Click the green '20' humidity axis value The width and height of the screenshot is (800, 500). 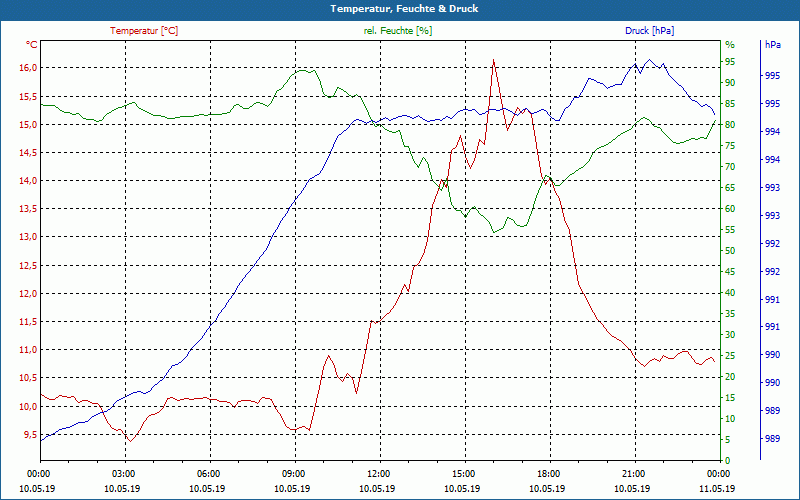[730, 377]
